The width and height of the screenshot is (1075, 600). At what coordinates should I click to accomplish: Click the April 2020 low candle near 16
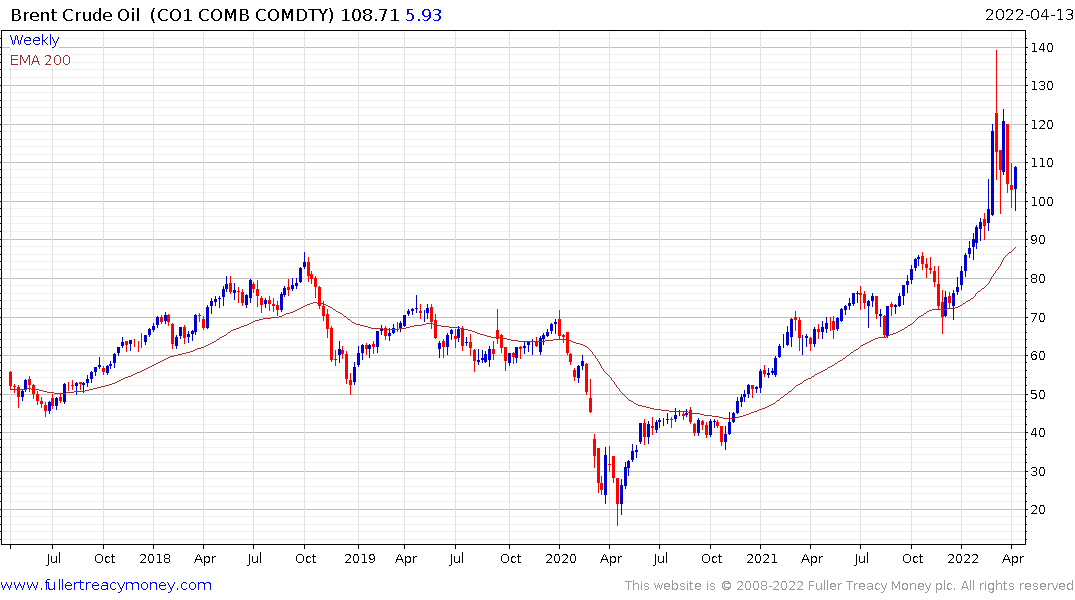pos(617,501)
